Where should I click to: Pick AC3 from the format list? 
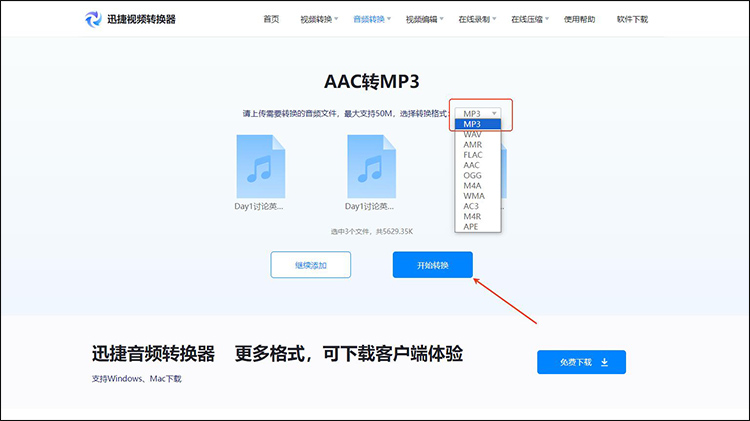click(478, 206)
